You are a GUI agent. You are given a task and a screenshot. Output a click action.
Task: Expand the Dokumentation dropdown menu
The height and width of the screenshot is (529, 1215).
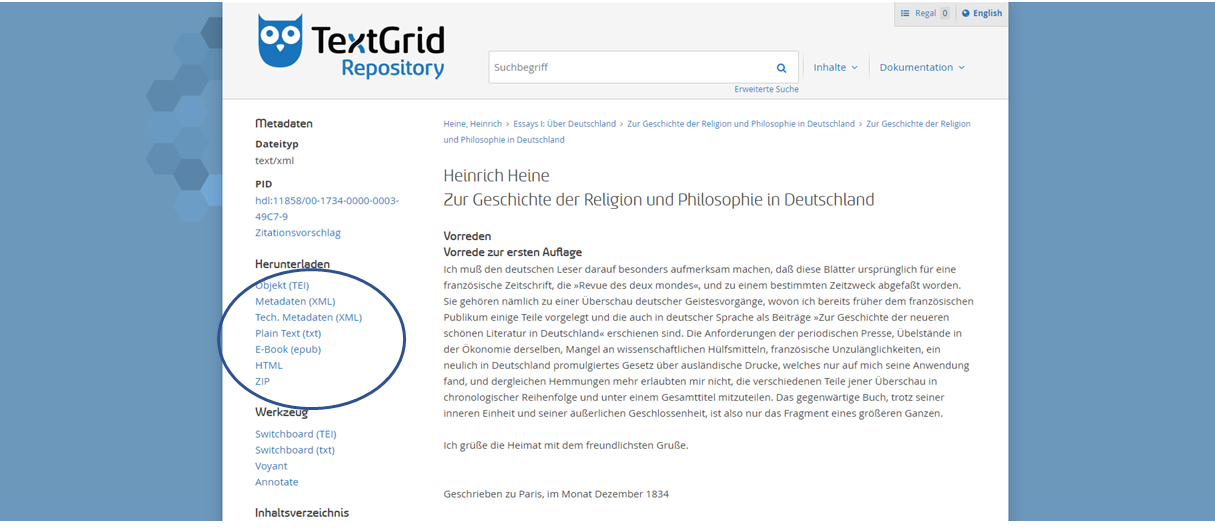pos(922,68)
